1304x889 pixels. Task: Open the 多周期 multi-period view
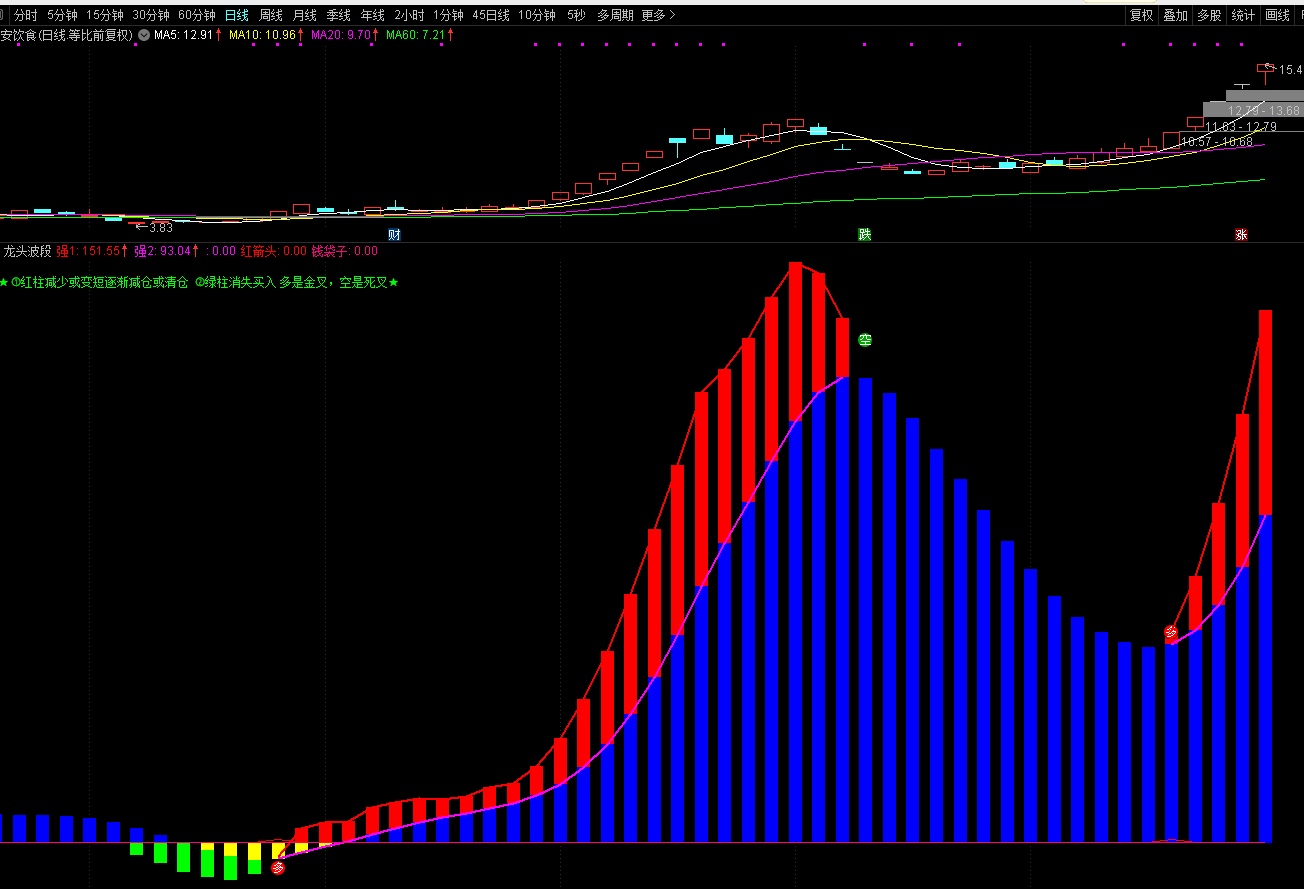tap(615, 15)
